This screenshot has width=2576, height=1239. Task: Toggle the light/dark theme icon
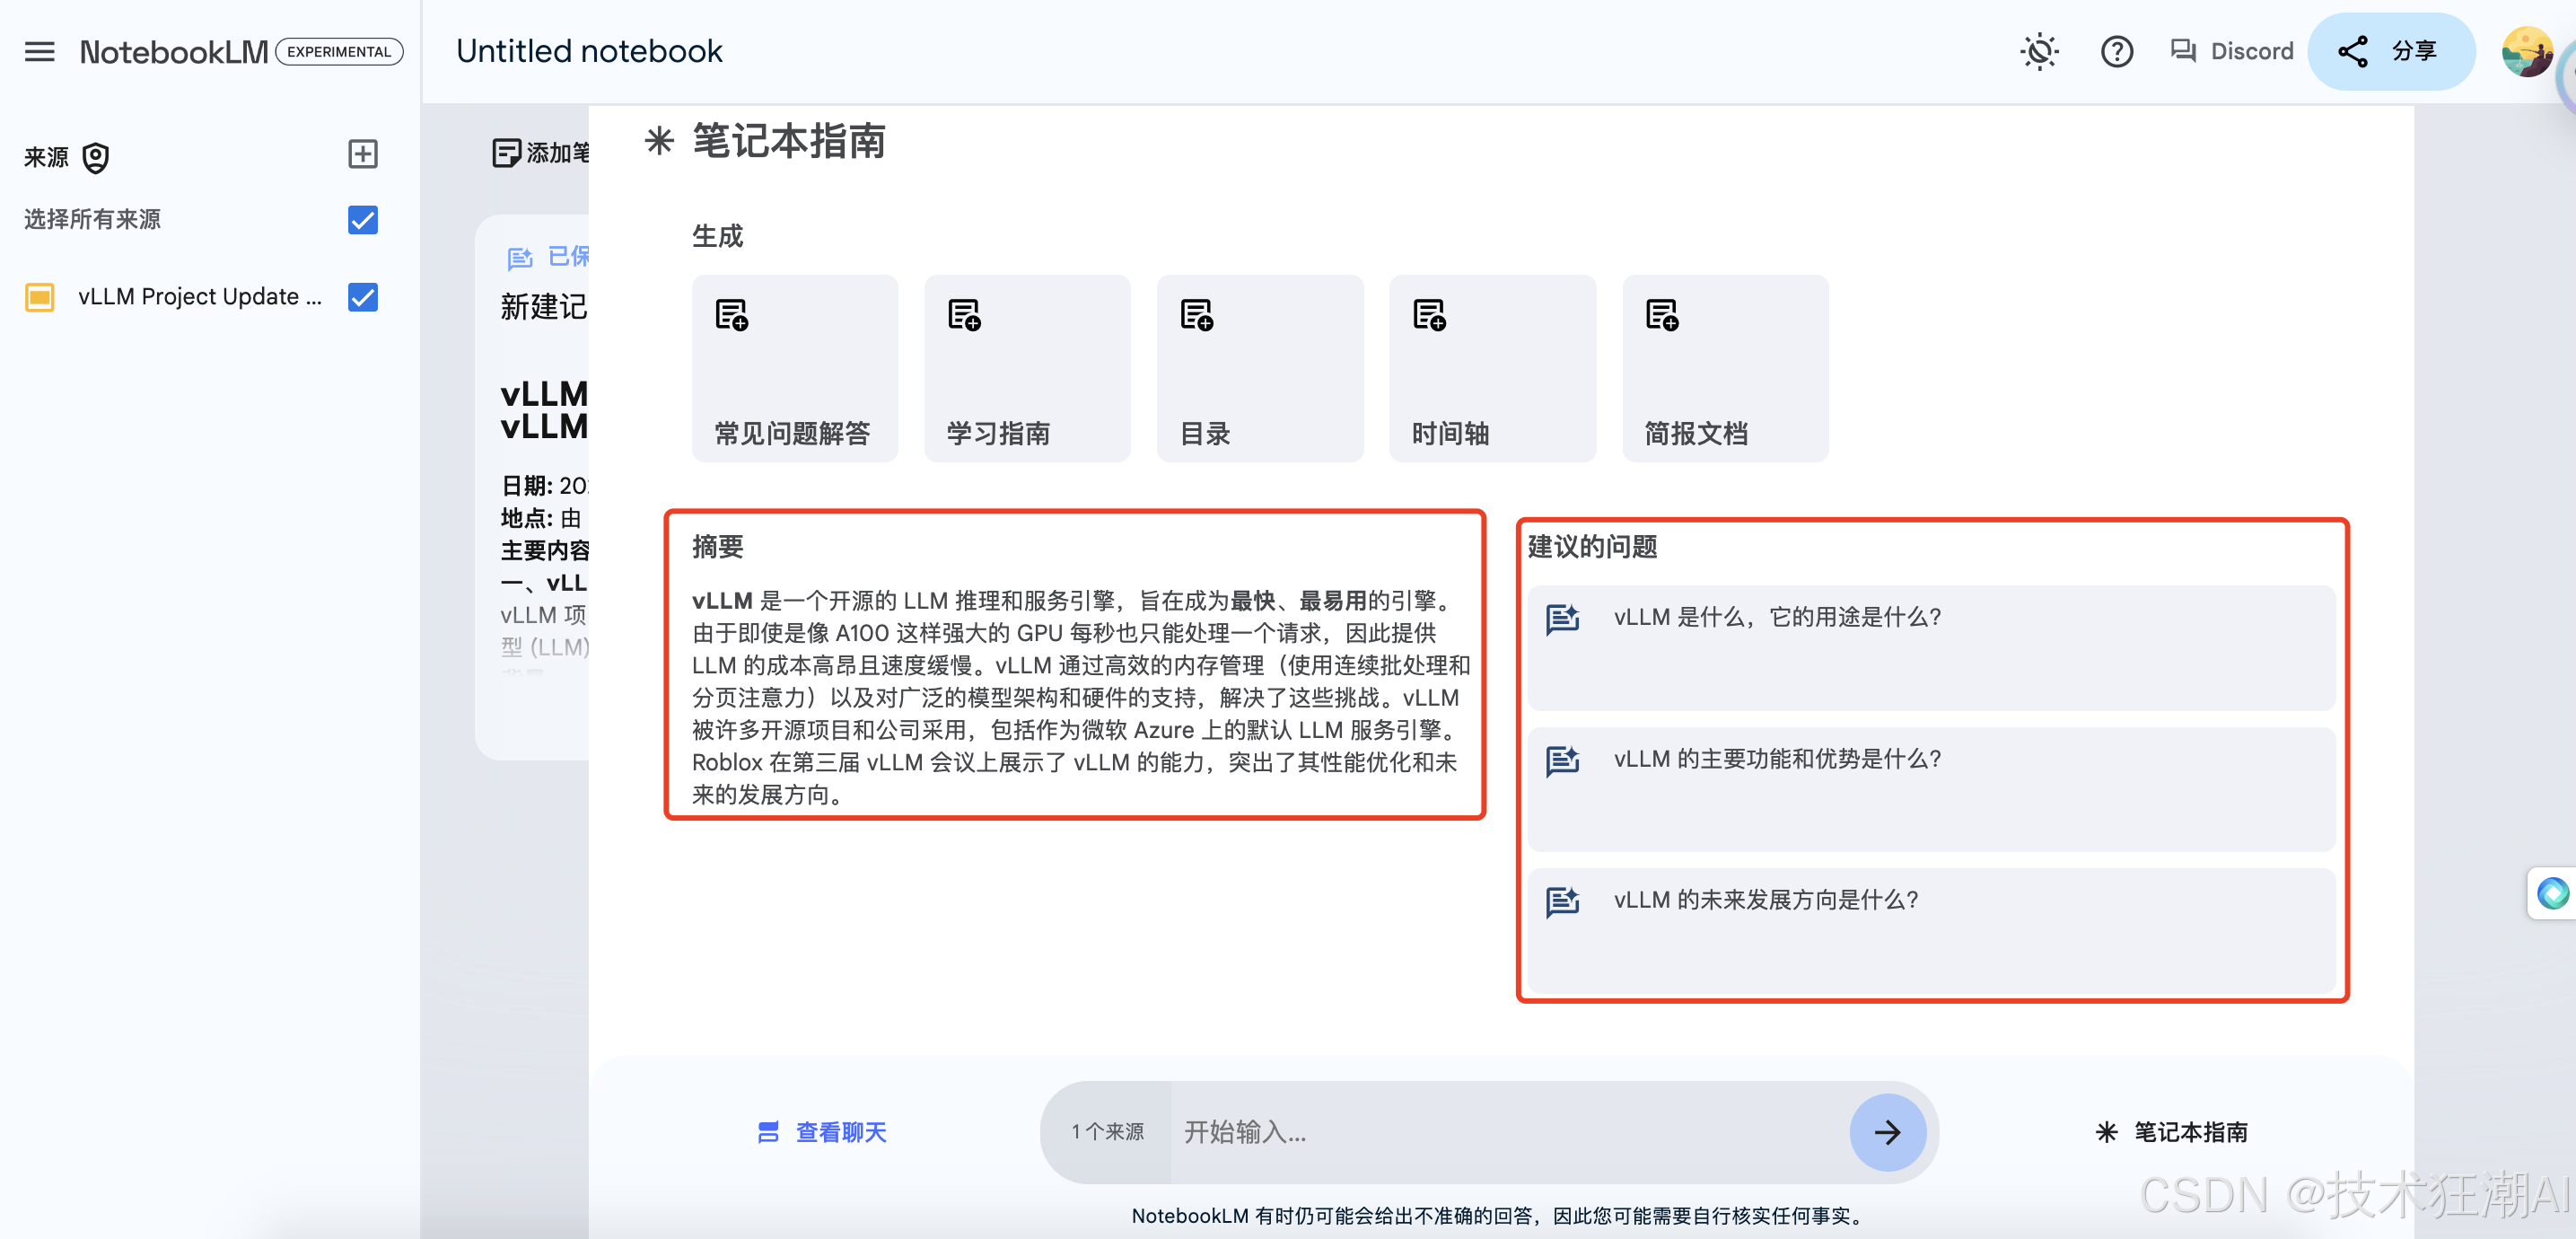click(2039, 51)
